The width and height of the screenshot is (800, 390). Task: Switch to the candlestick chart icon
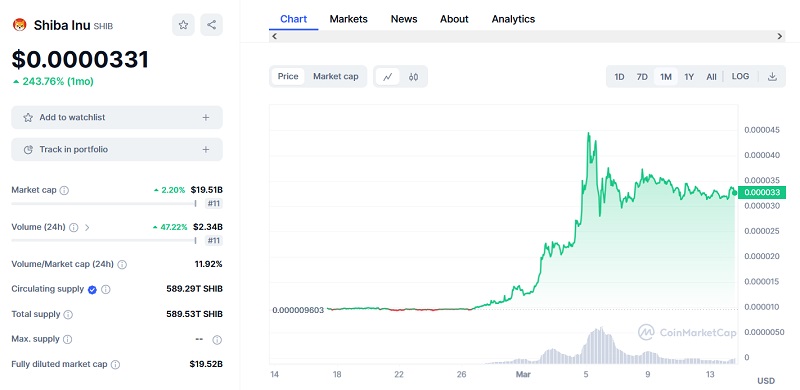413,77
